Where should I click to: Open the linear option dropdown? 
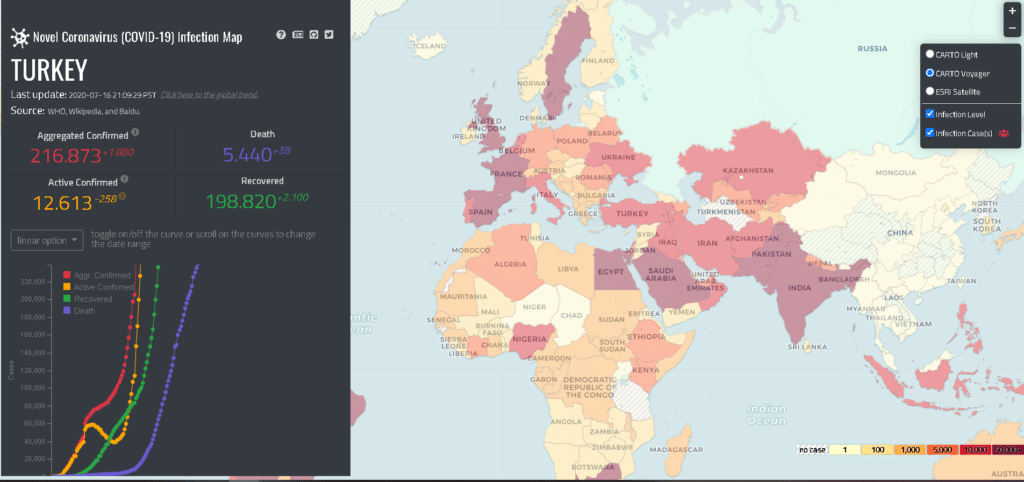point(47,240)
